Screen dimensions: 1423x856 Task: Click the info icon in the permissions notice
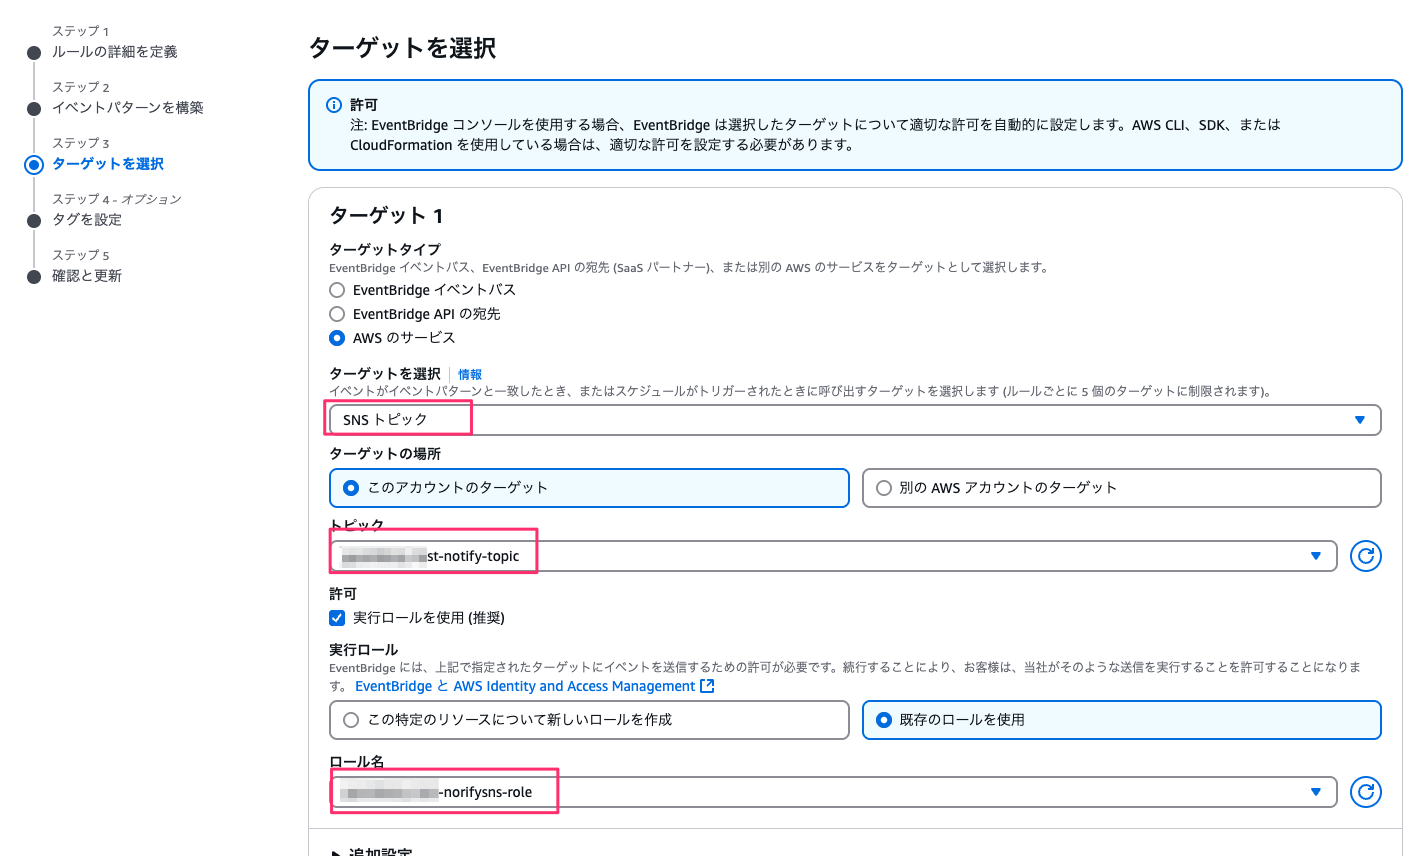coord(334,105)
